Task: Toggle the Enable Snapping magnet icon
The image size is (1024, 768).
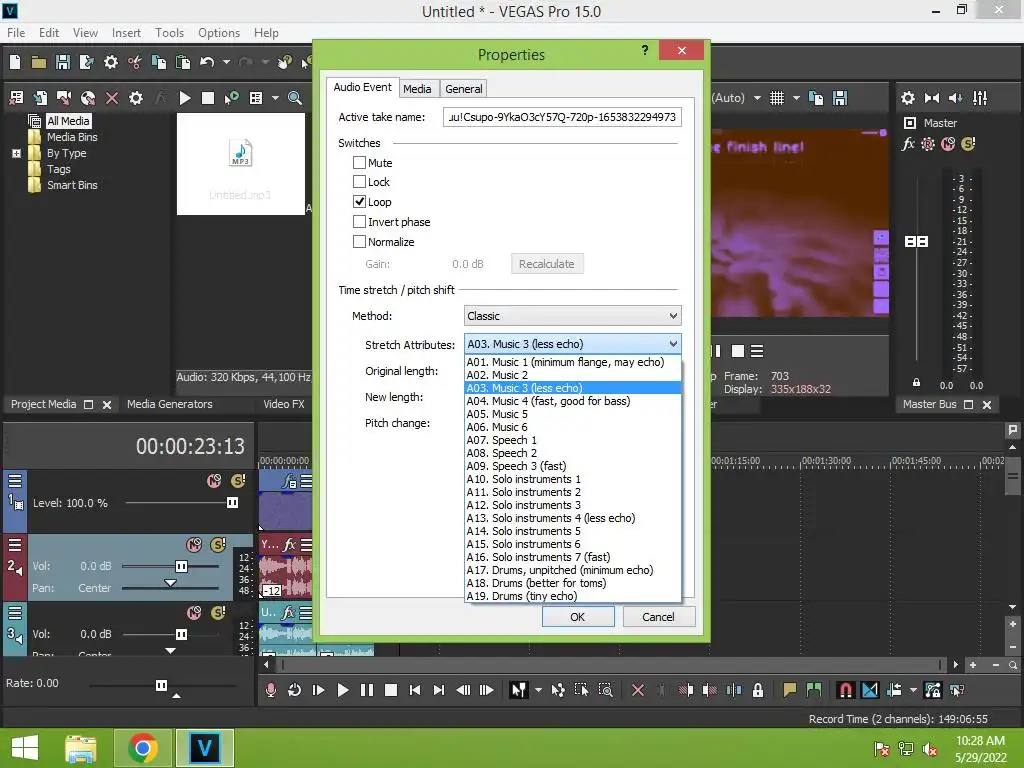Action: 845,690
